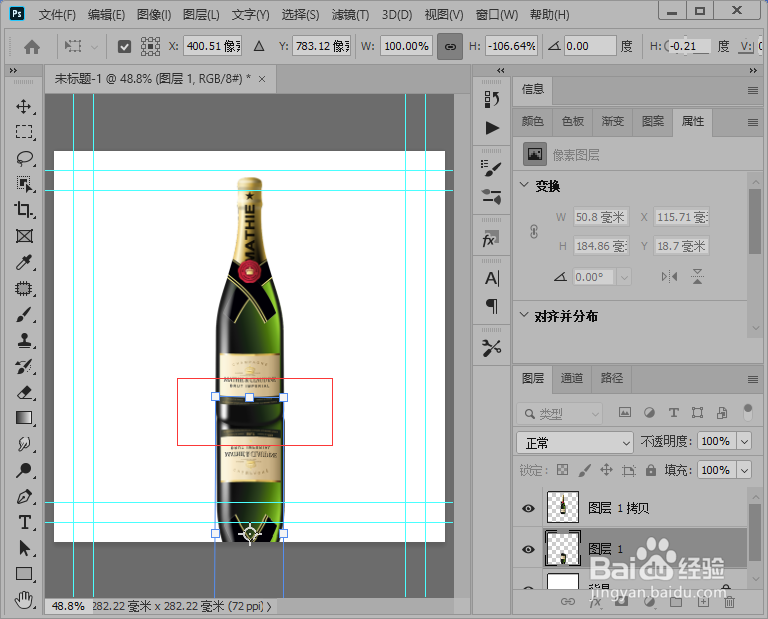Switch to the 路径 tab
This screenshot has height=619, width=768.
[612, 379]
